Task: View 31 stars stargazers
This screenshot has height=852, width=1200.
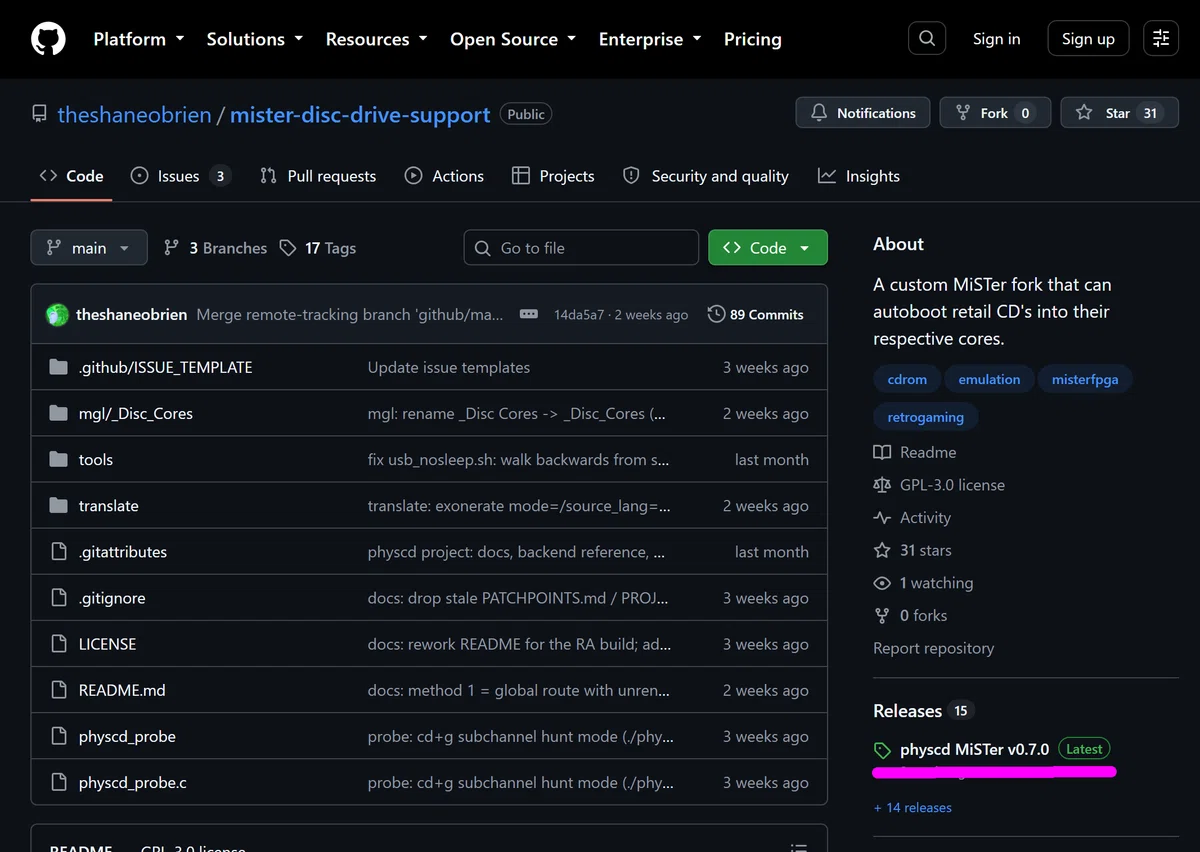Action: coord(912,550)
